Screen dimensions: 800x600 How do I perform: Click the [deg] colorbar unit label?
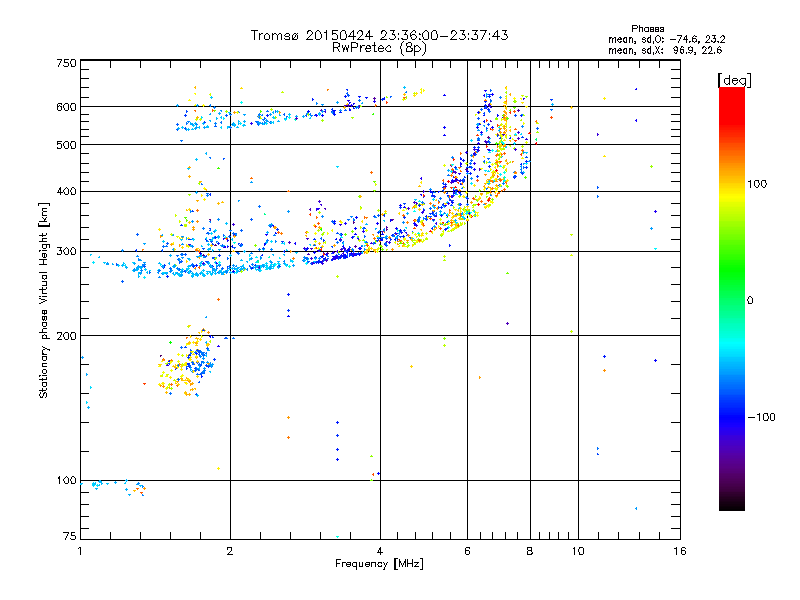point(735,79)
